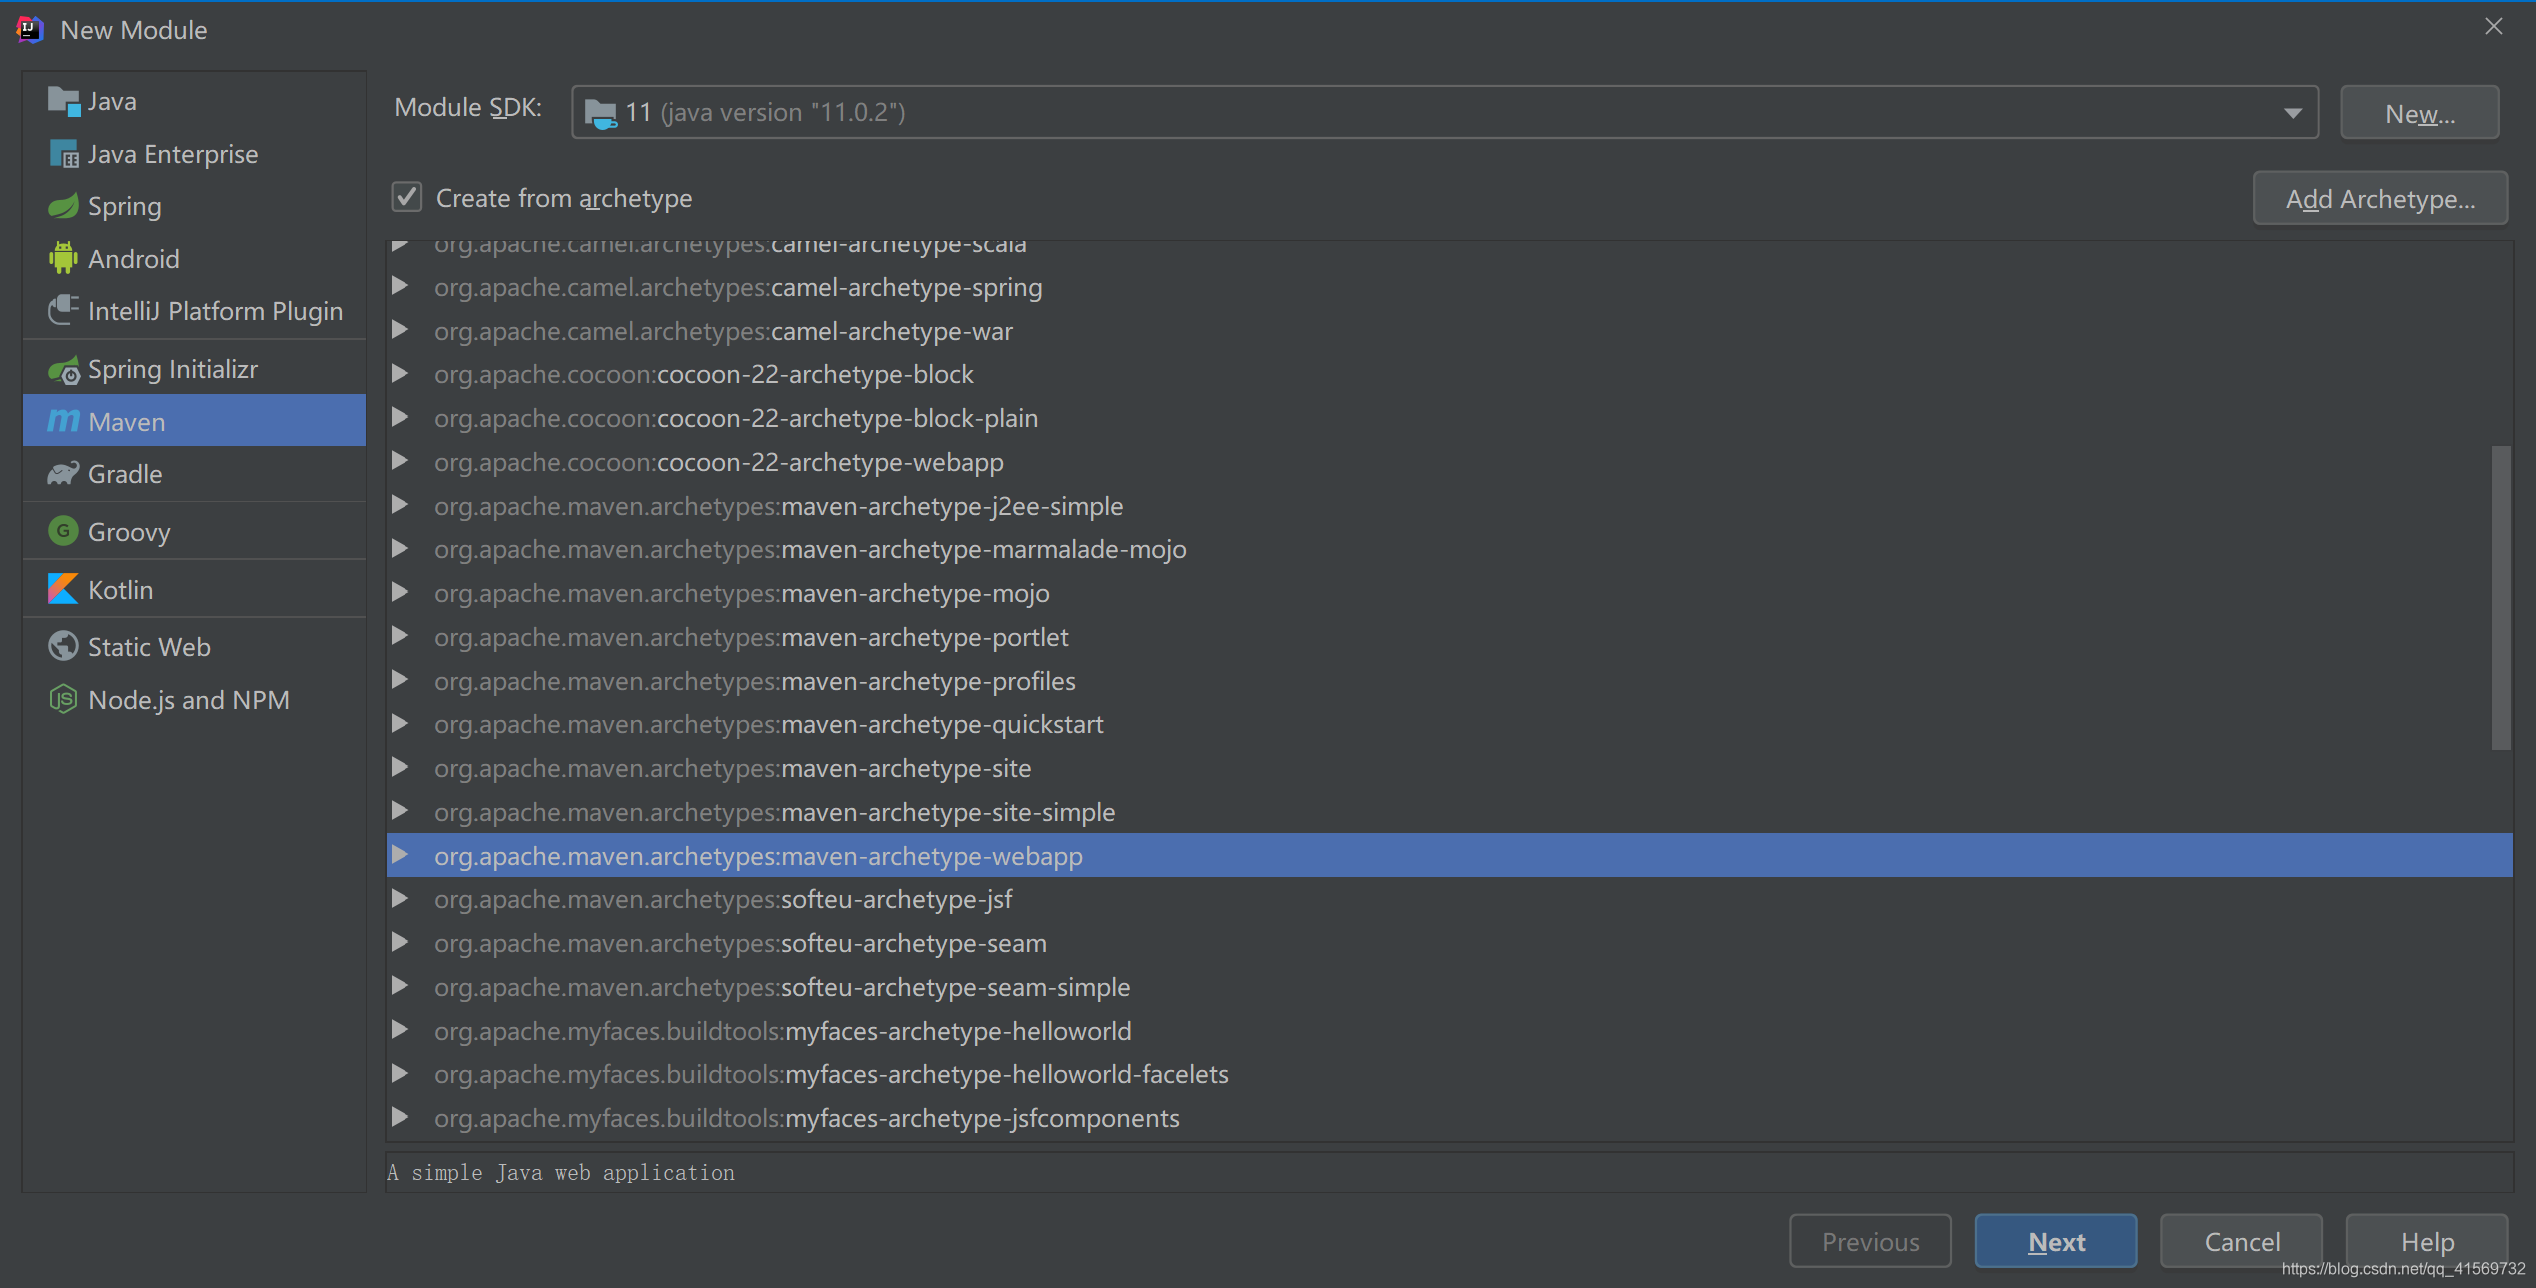Image resolution: width=2536 pixels, height=1288 pixels.
Task: Click New... to add an SDK
Action: point(2419,113)
